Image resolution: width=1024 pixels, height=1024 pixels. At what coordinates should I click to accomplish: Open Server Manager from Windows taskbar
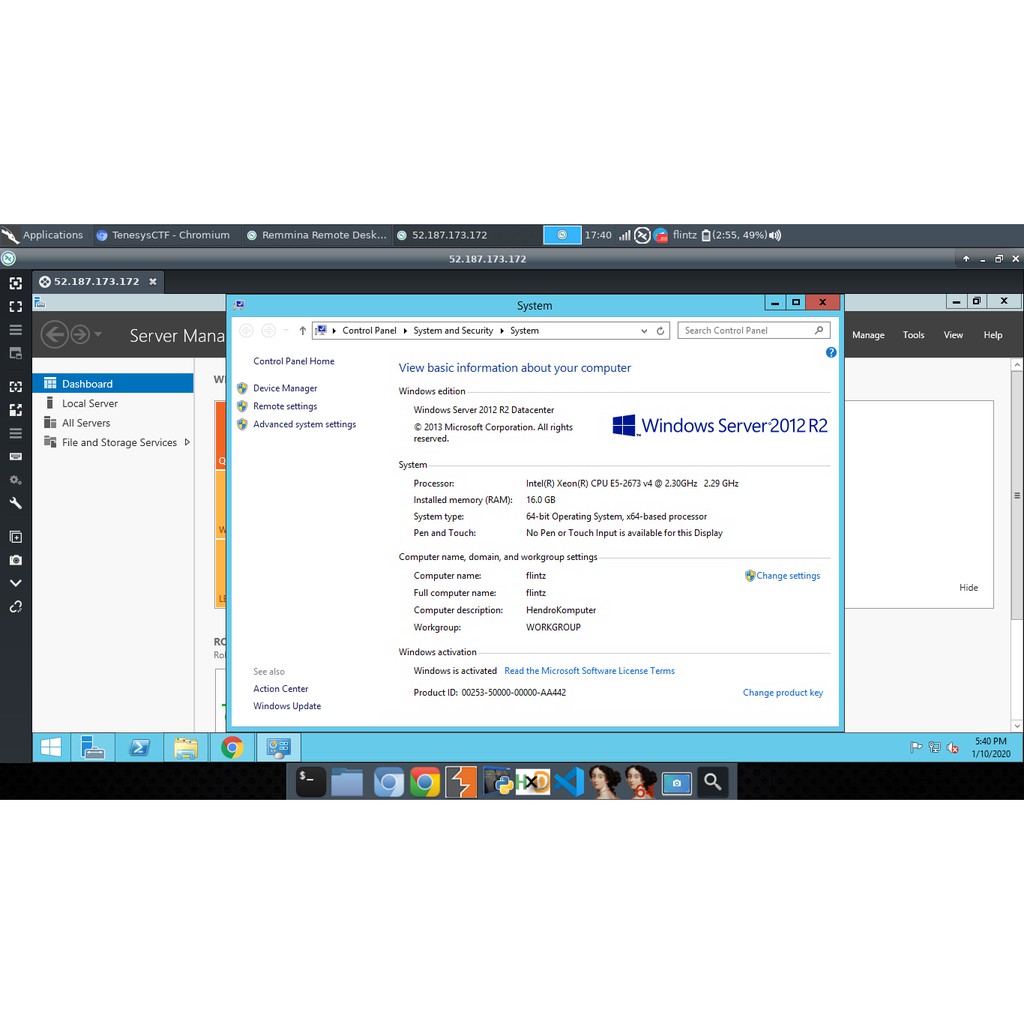92,748
